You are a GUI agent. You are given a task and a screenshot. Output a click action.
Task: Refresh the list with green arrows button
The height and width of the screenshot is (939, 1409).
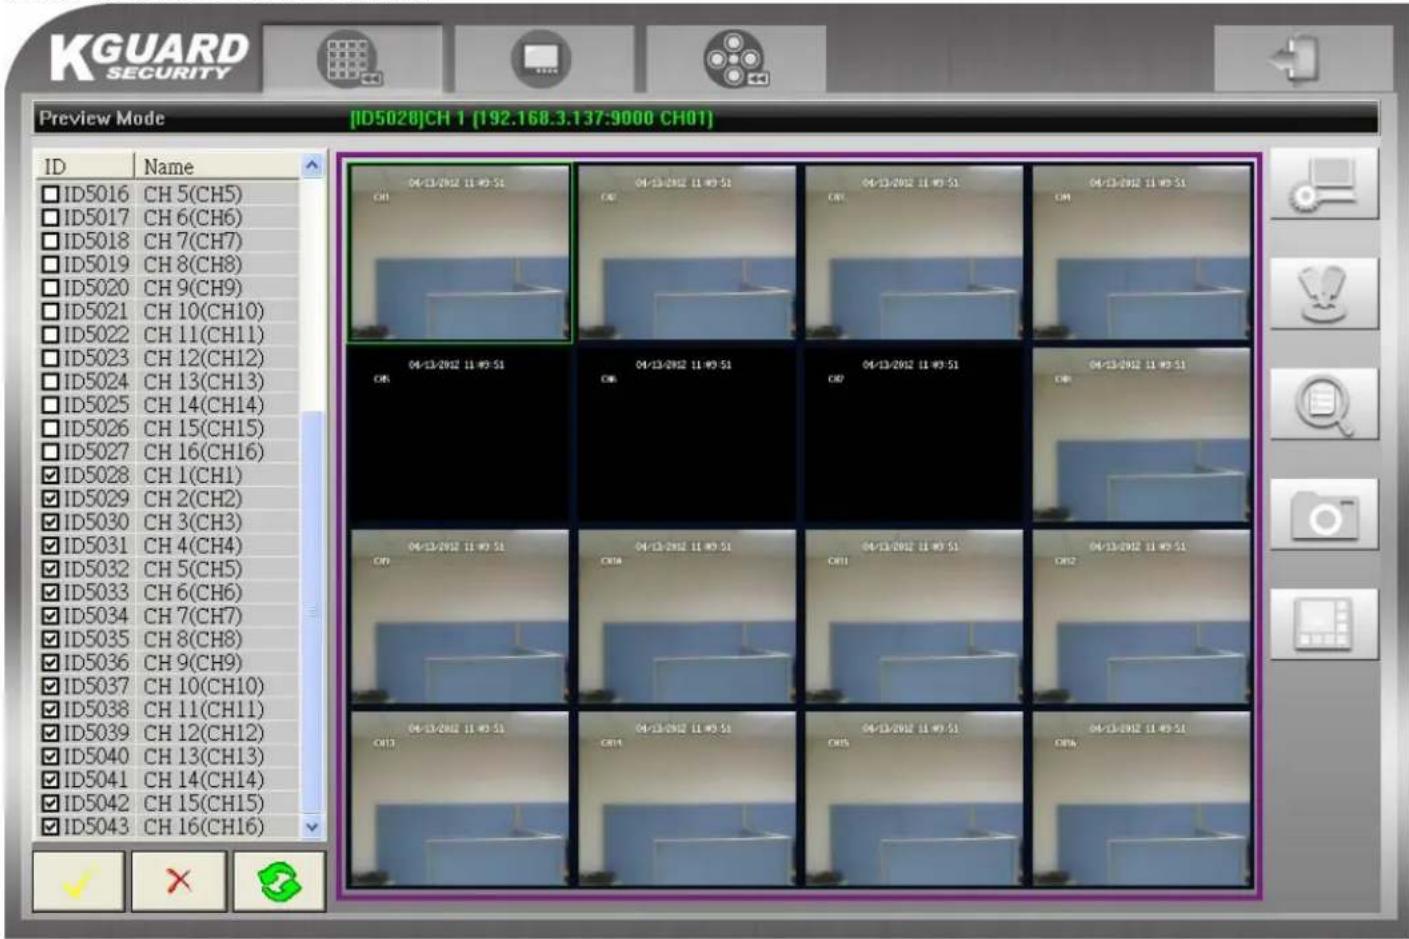279,881
